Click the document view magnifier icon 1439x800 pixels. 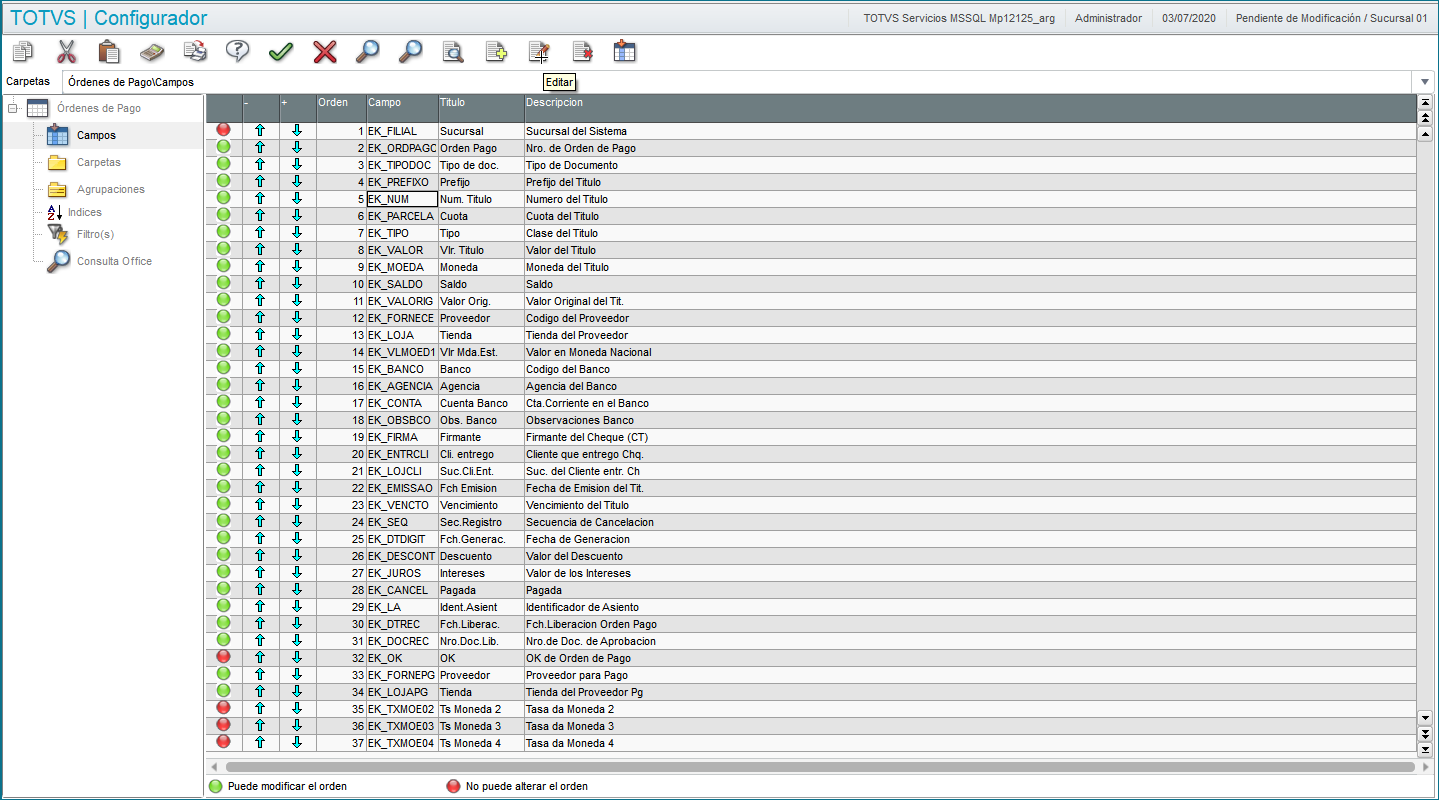tap(453, 51)
